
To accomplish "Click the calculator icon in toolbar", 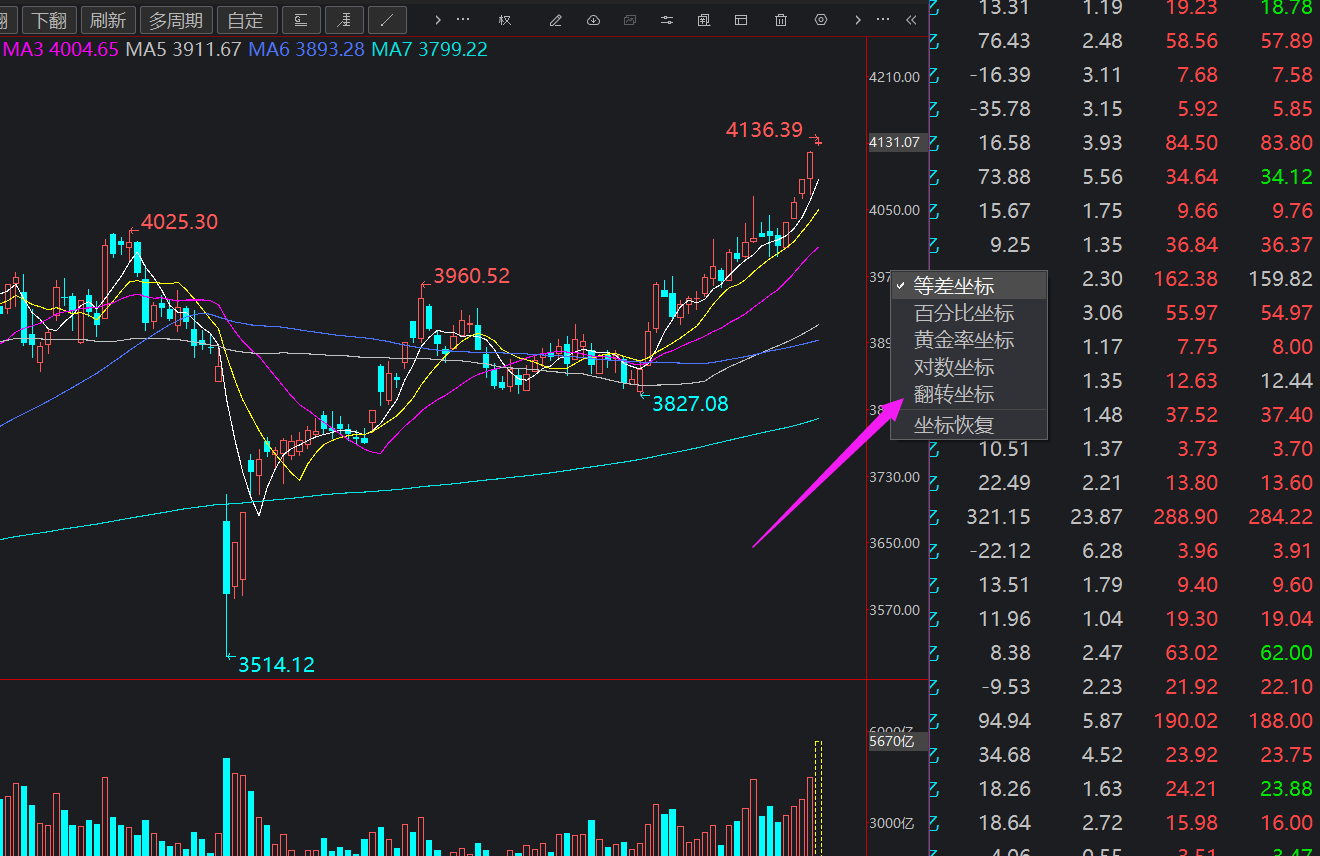I will tap(704, 20).
